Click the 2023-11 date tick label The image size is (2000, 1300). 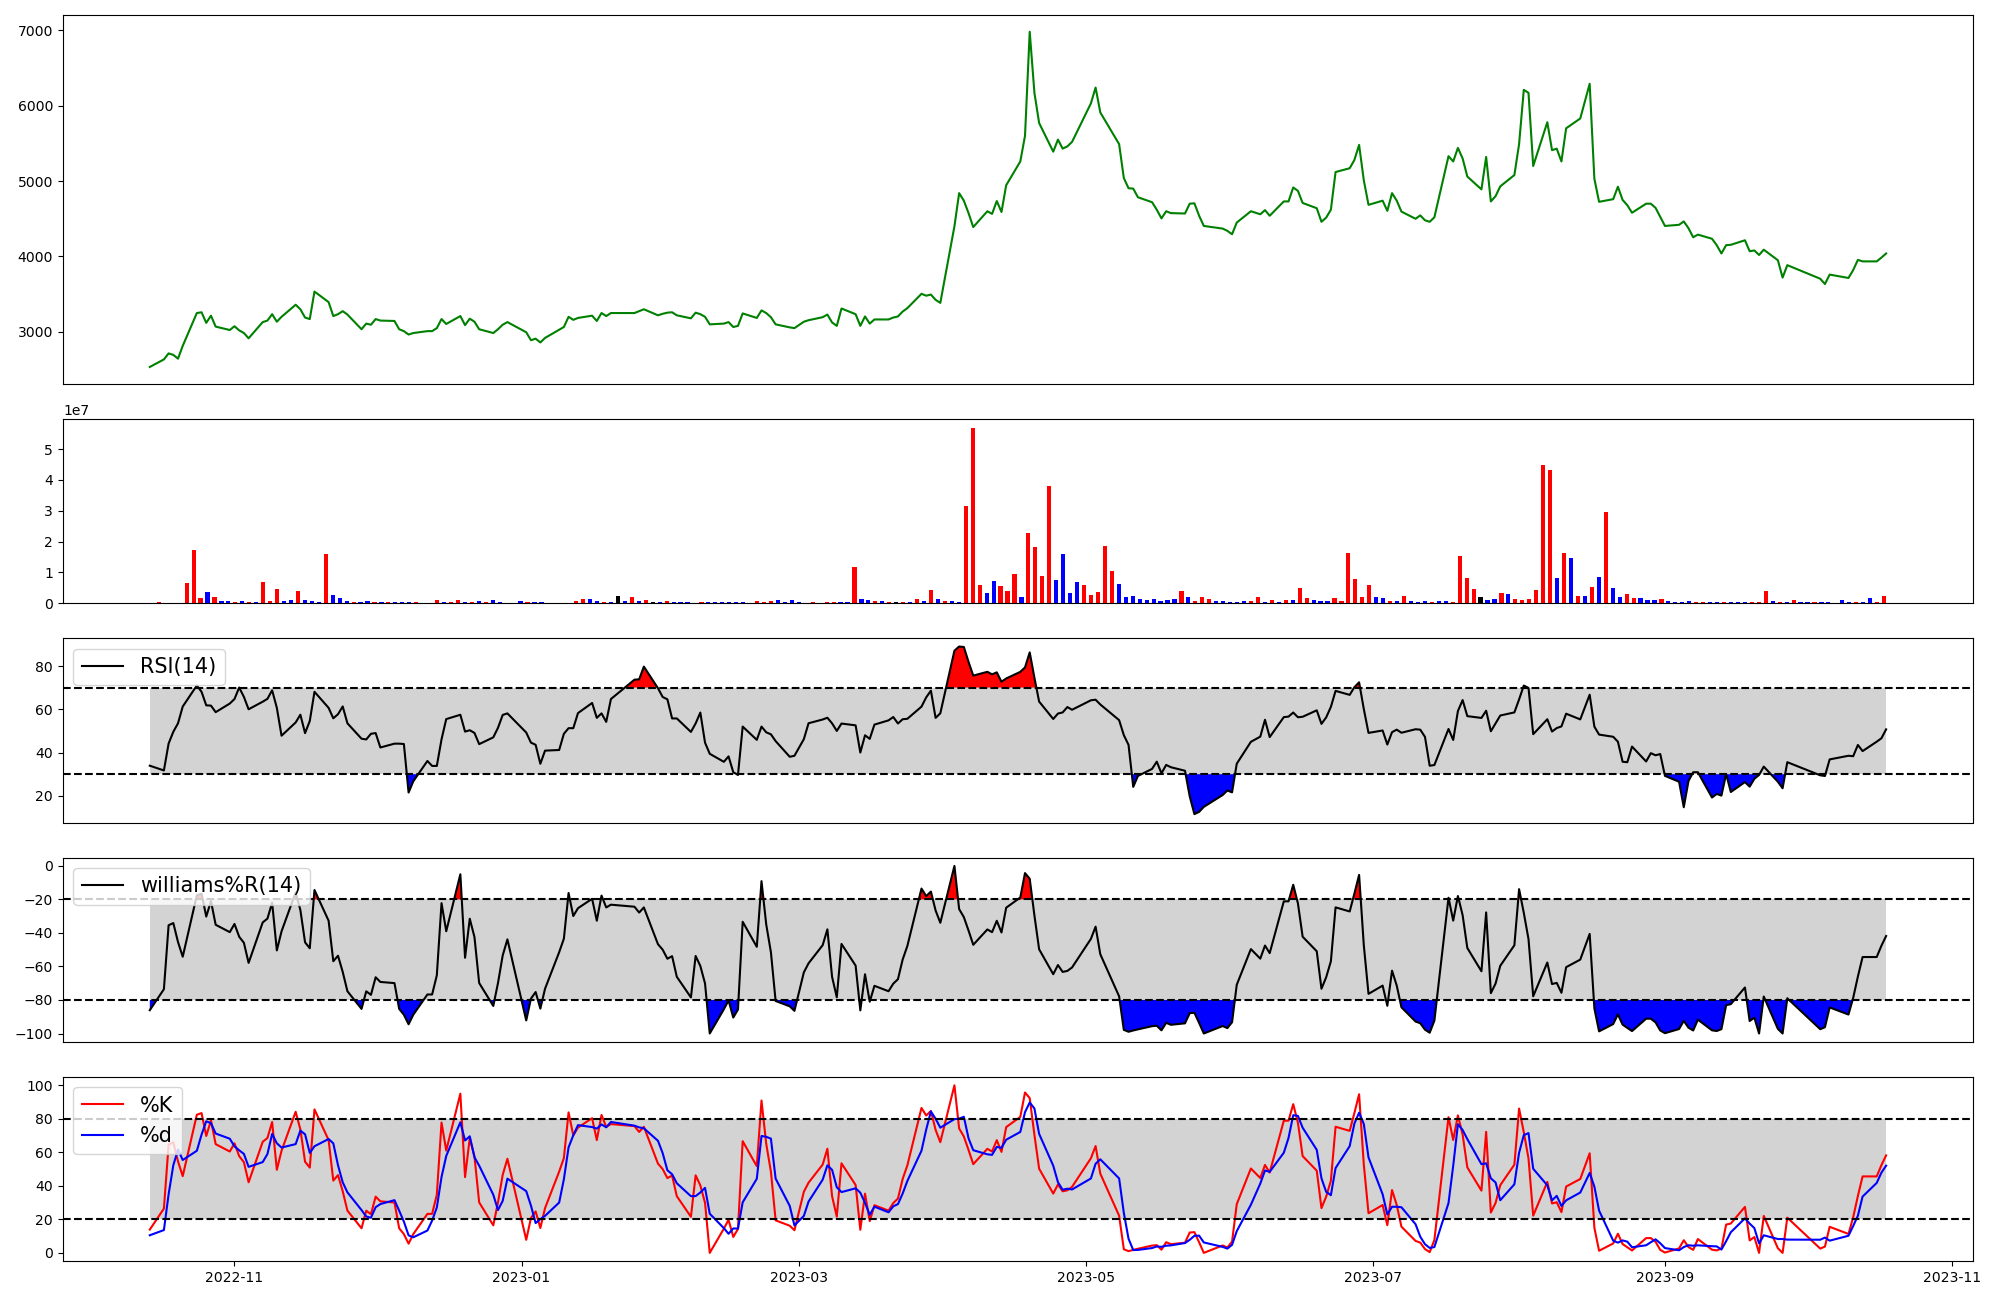tap(1951, 1277)
